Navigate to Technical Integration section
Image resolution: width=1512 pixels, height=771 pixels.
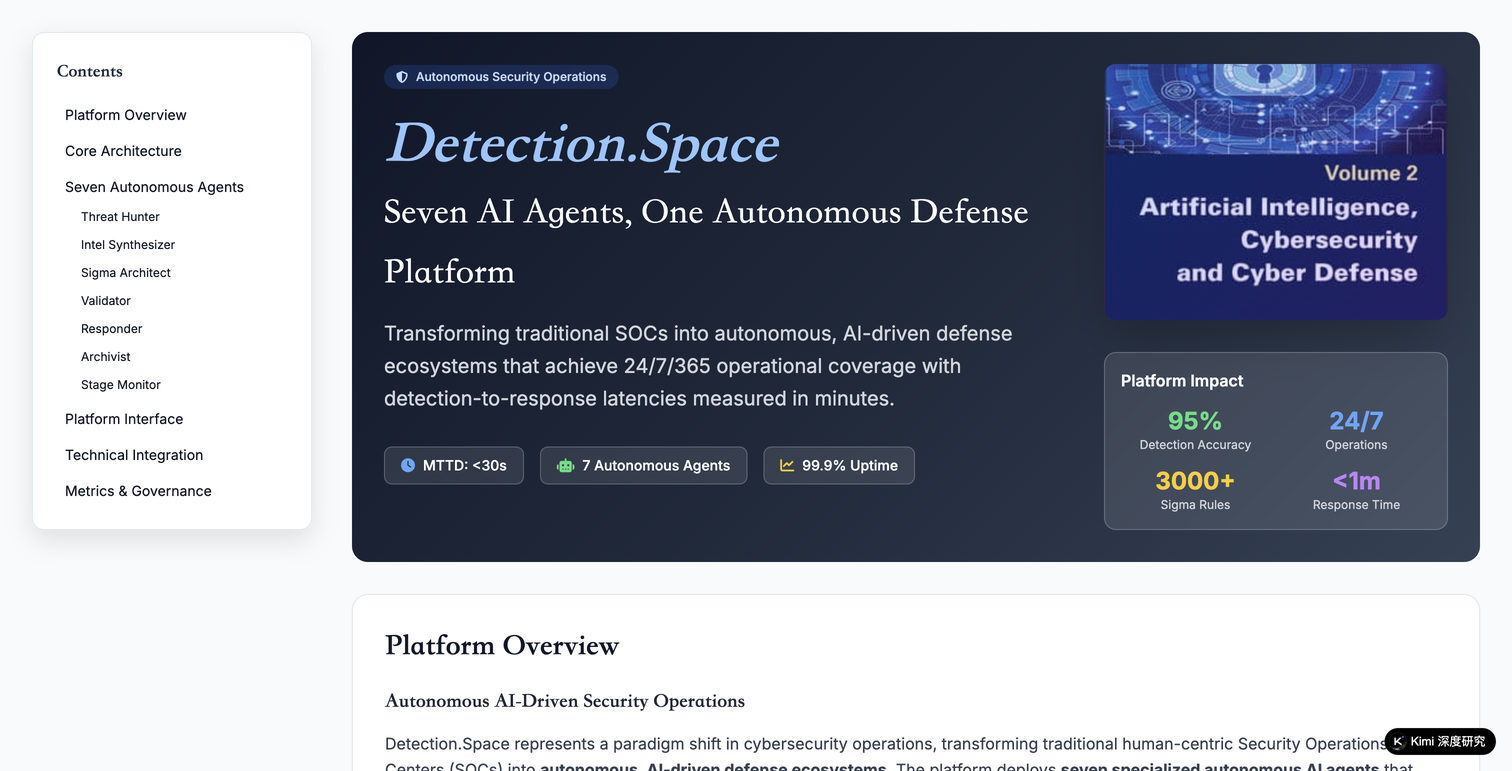(x=134, y=455)
